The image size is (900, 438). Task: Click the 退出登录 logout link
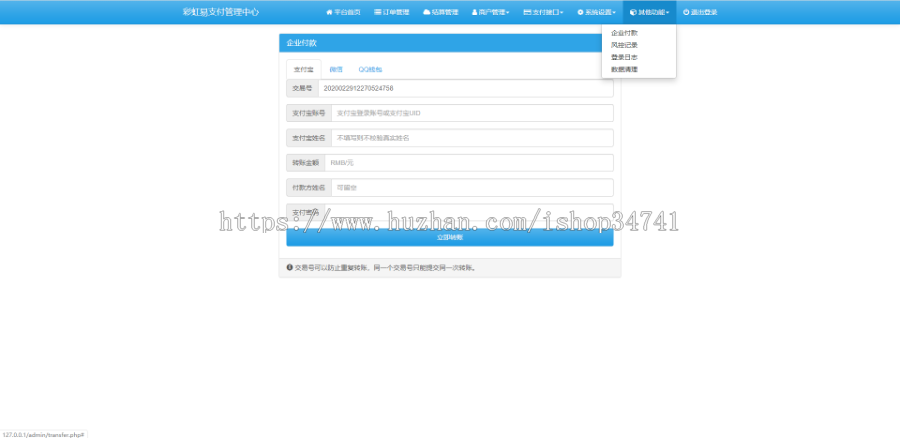(x=700, y=12)
